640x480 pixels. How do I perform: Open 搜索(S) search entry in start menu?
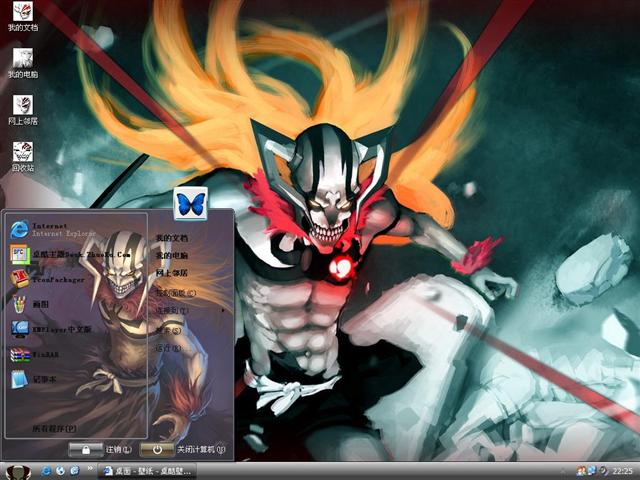click(x=168, y=330)
